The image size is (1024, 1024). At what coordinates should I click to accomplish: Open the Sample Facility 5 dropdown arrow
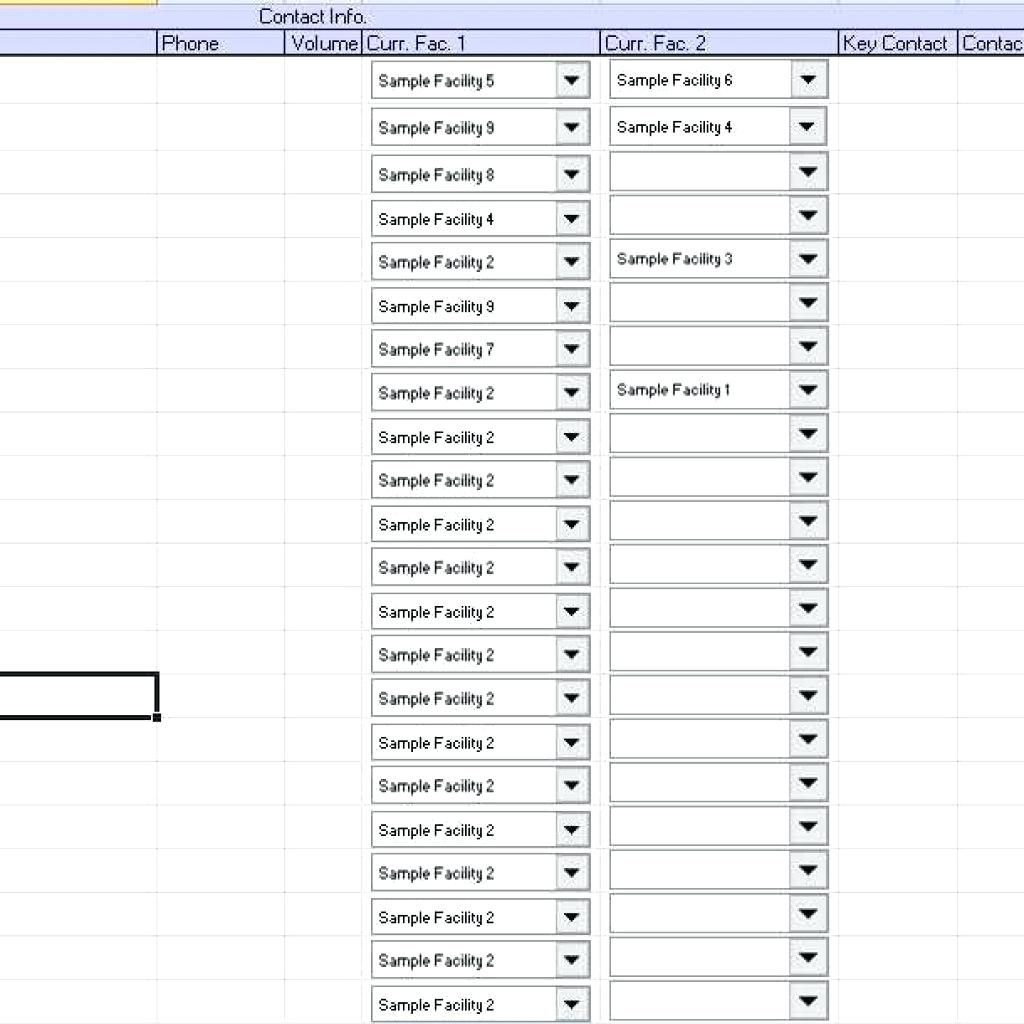[x=572, y=80]
